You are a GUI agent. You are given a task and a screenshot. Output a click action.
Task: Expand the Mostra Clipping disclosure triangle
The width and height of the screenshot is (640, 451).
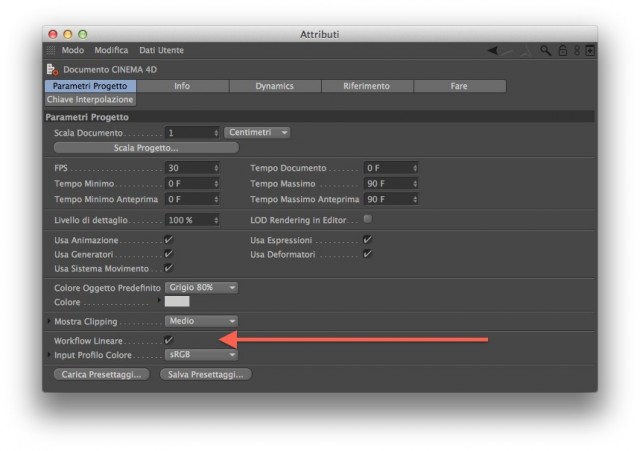click(49, 322)
